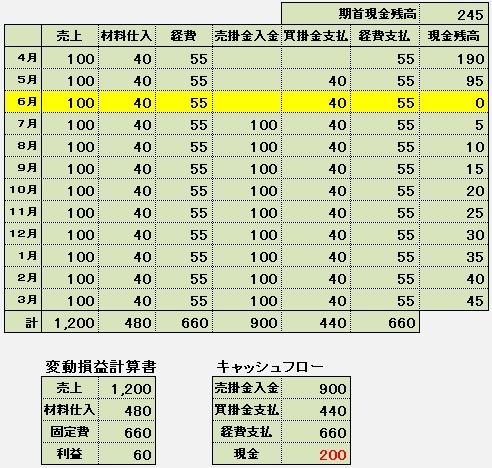492x468 pixels.
Task: Select 9月 cash balance 15
Action: 454,168
